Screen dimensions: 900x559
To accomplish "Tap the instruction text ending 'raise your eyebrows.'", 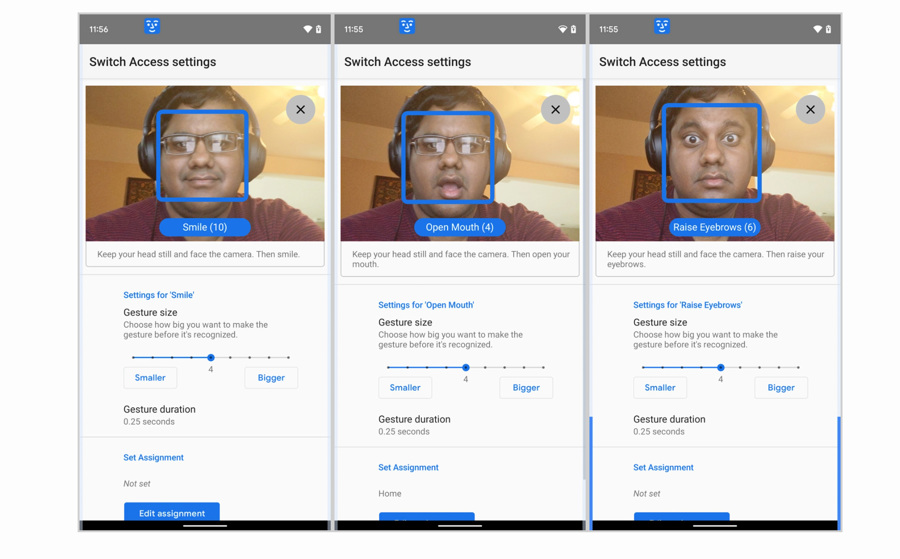I will click(716, 259).
